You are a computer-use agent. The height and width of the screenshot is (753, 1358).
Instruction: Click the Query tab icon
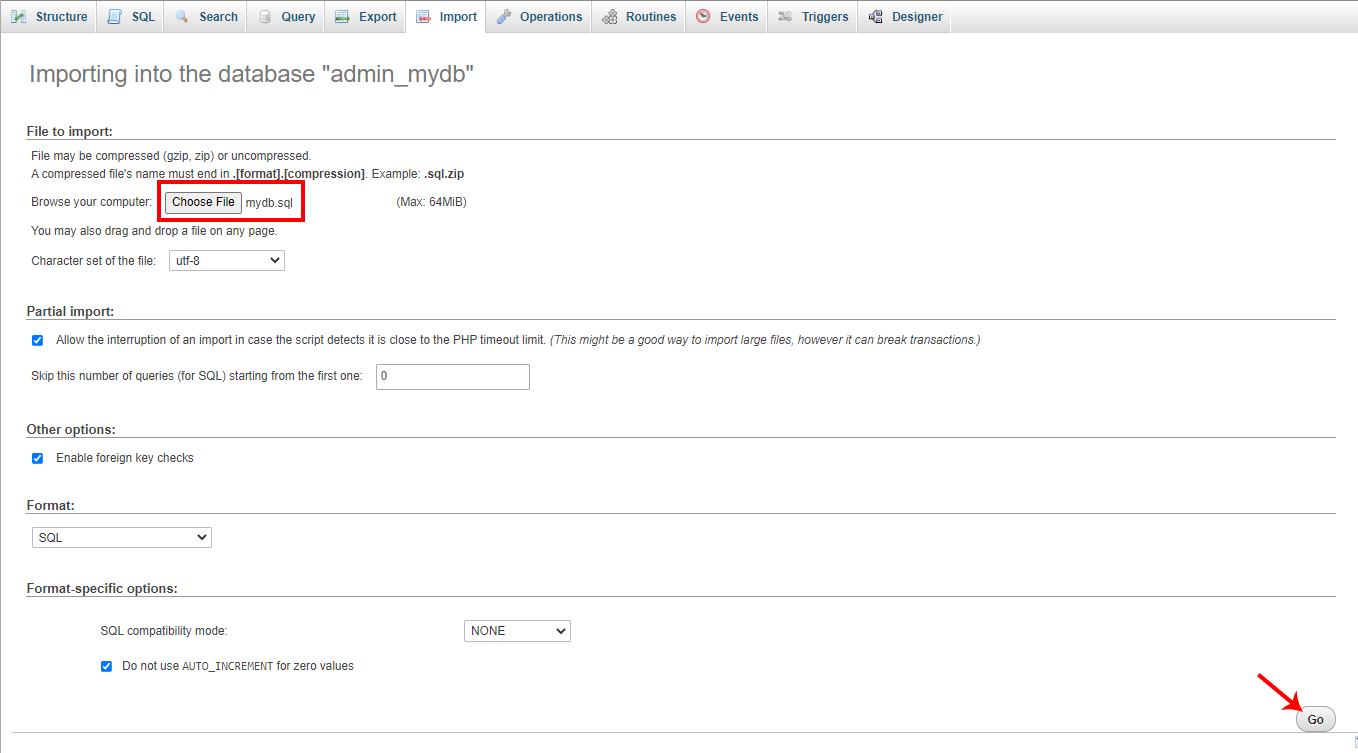[265, 17]
